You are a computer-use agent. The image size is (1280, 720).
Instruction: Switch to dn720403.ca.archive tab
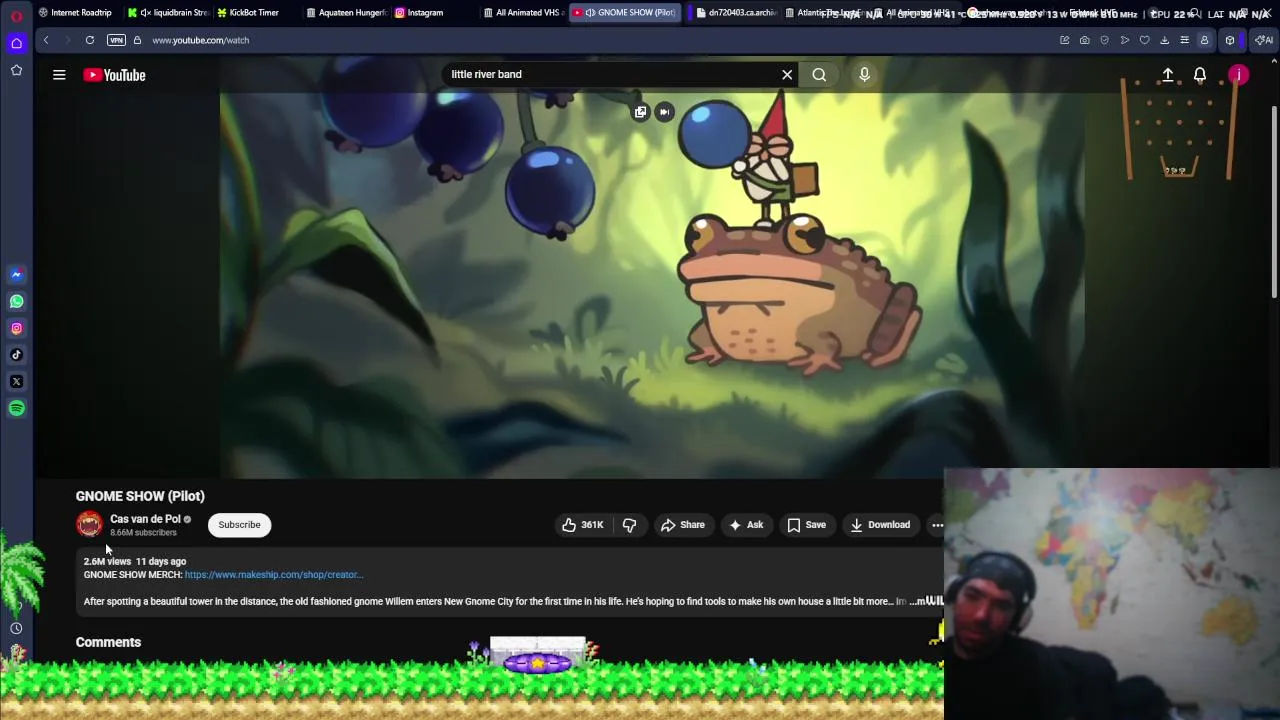click(x=736, y=13)
